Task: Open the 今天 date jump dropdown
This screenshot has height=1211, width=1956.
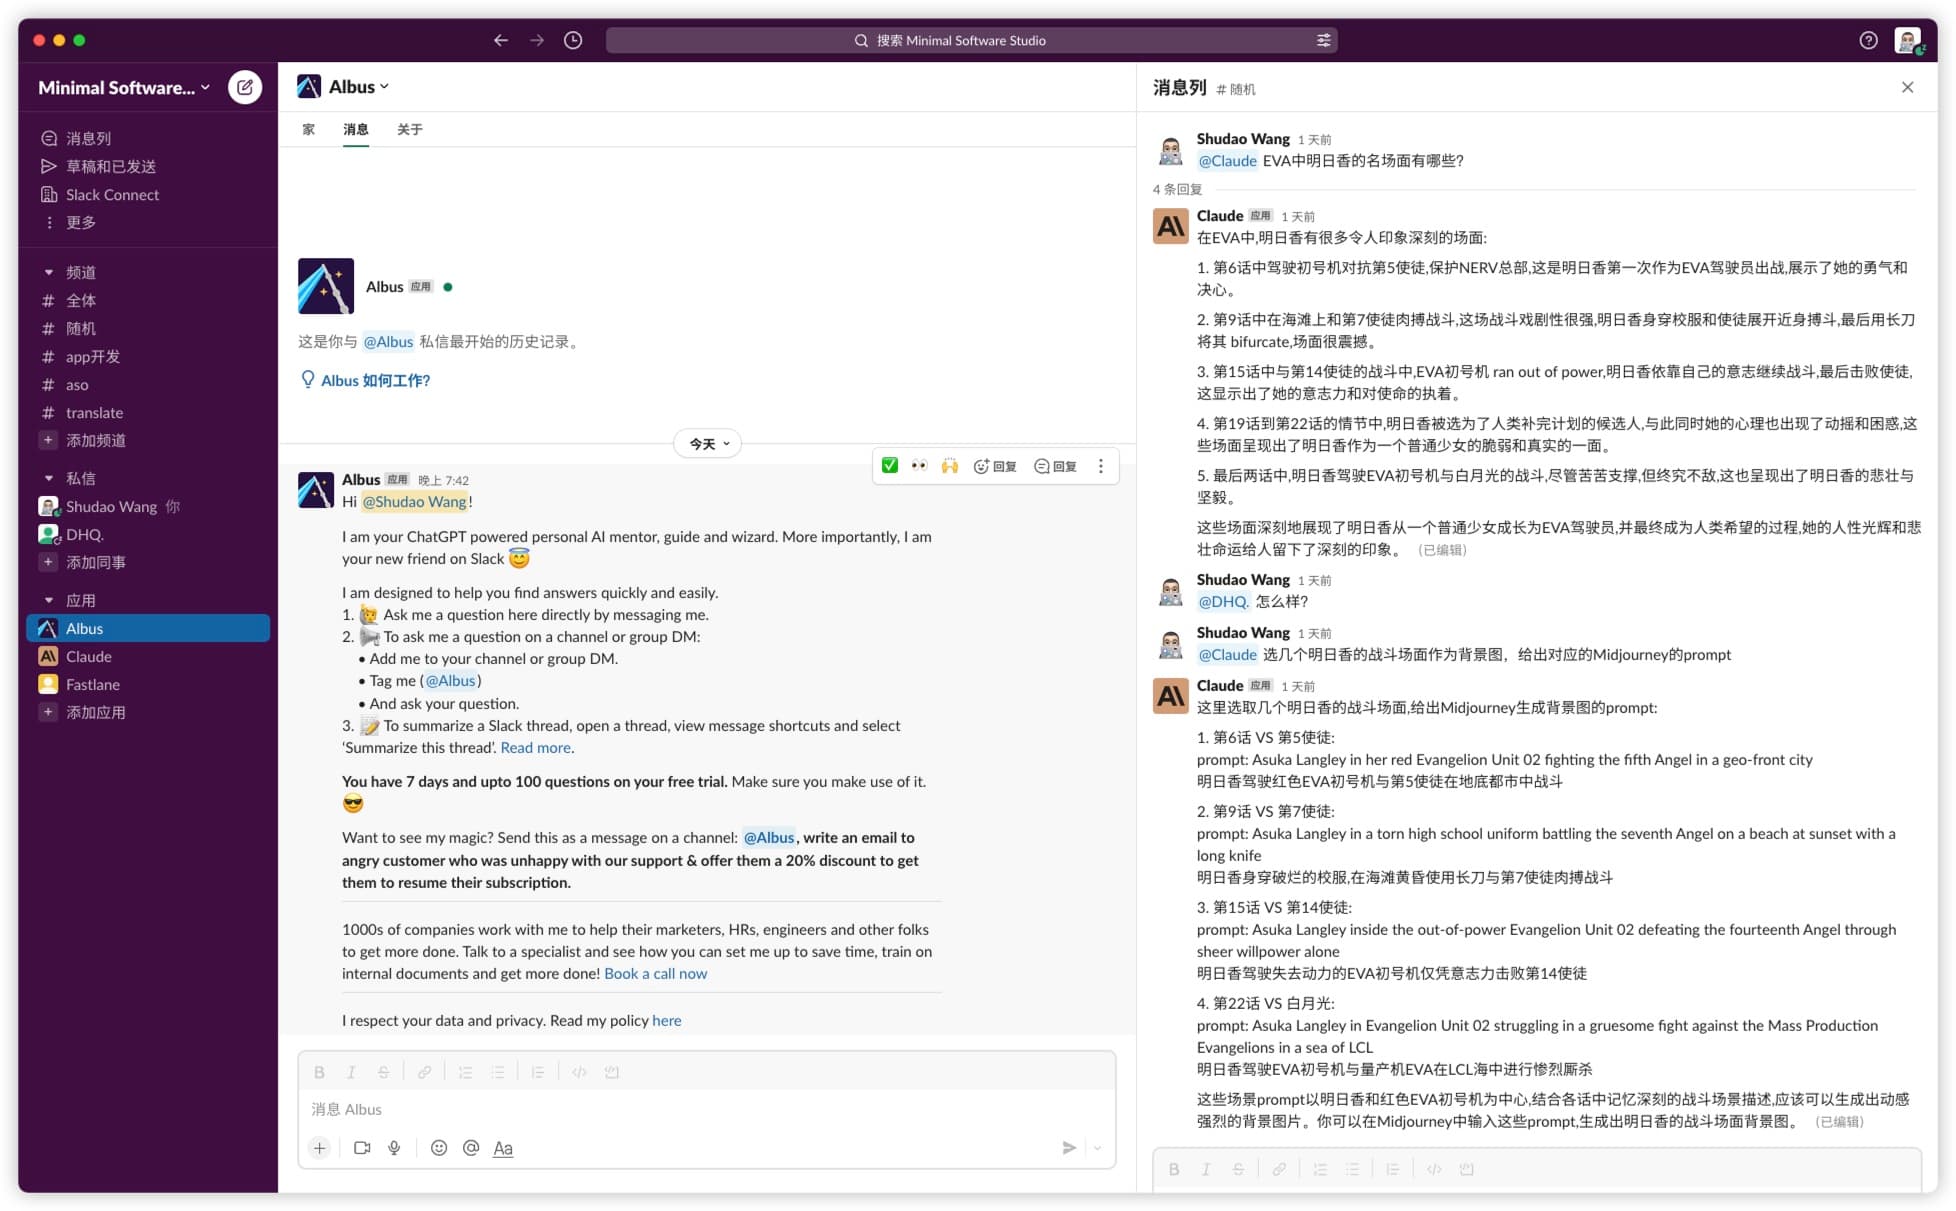Action: pyautogui.click(x=708, y=444)
